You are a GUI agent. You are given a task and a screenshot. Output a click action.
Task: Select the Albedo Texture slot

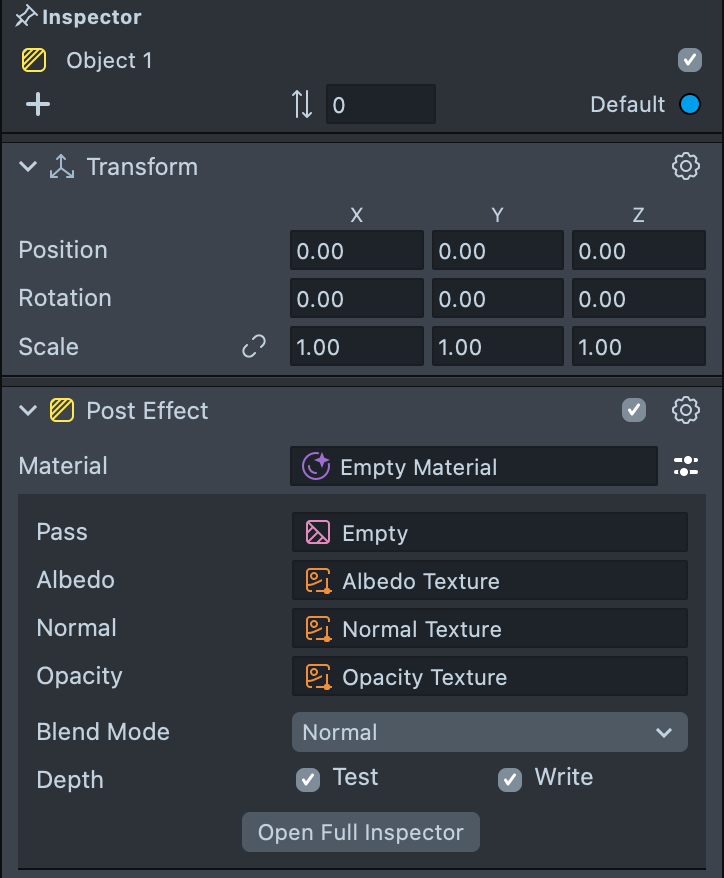[489, 581]
